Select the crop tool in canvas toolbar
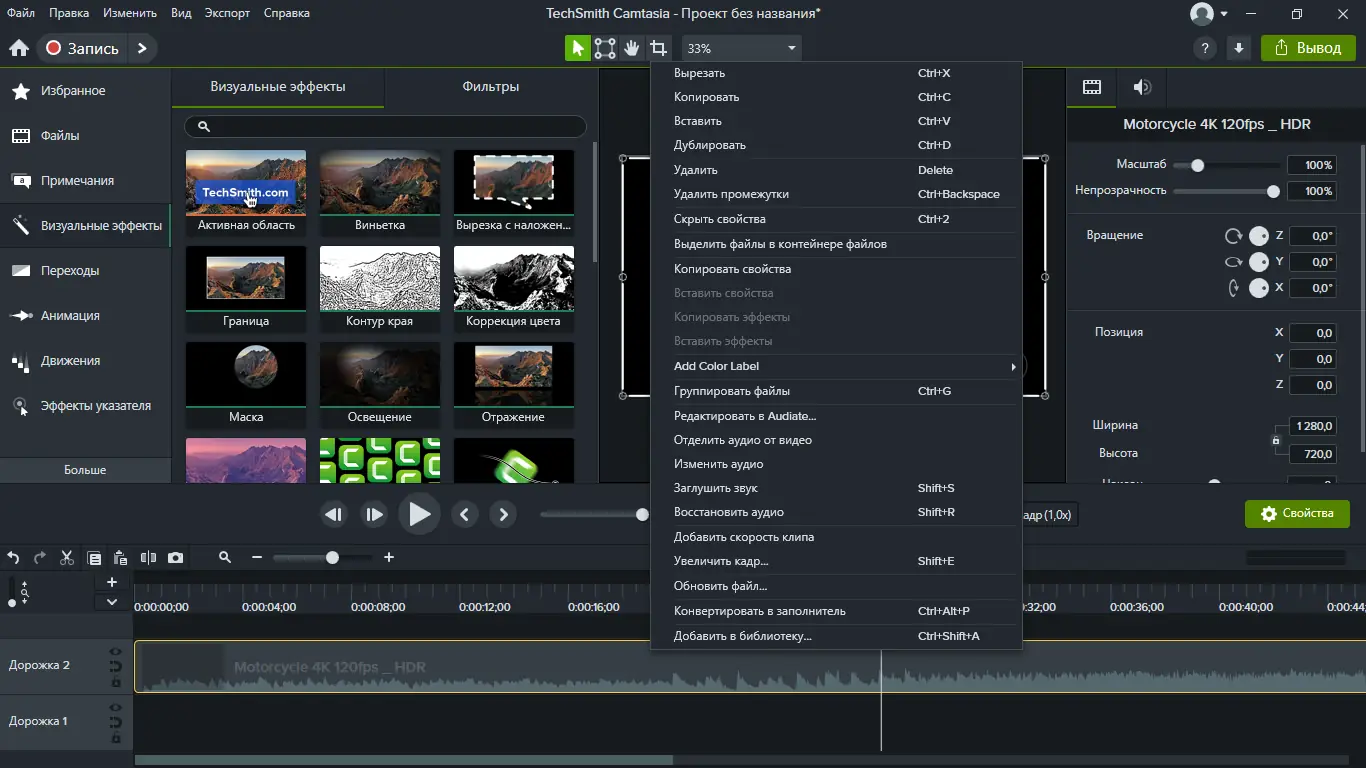The image size is (1366, 768). pyautogui.click(x=658, y=48)
